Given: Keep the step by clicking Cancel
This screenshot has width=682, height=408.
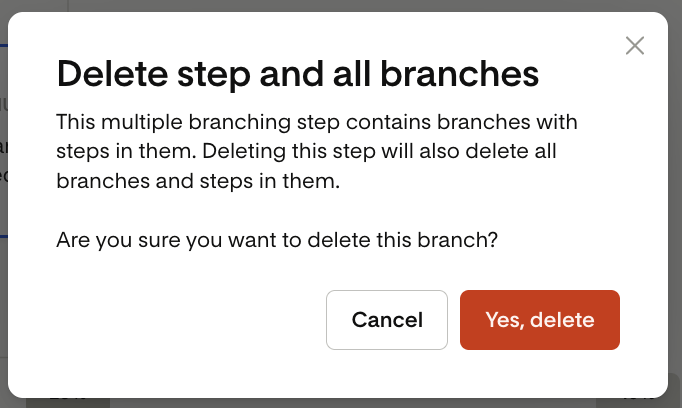Looking at the screenshot, I should coord(387,320).
